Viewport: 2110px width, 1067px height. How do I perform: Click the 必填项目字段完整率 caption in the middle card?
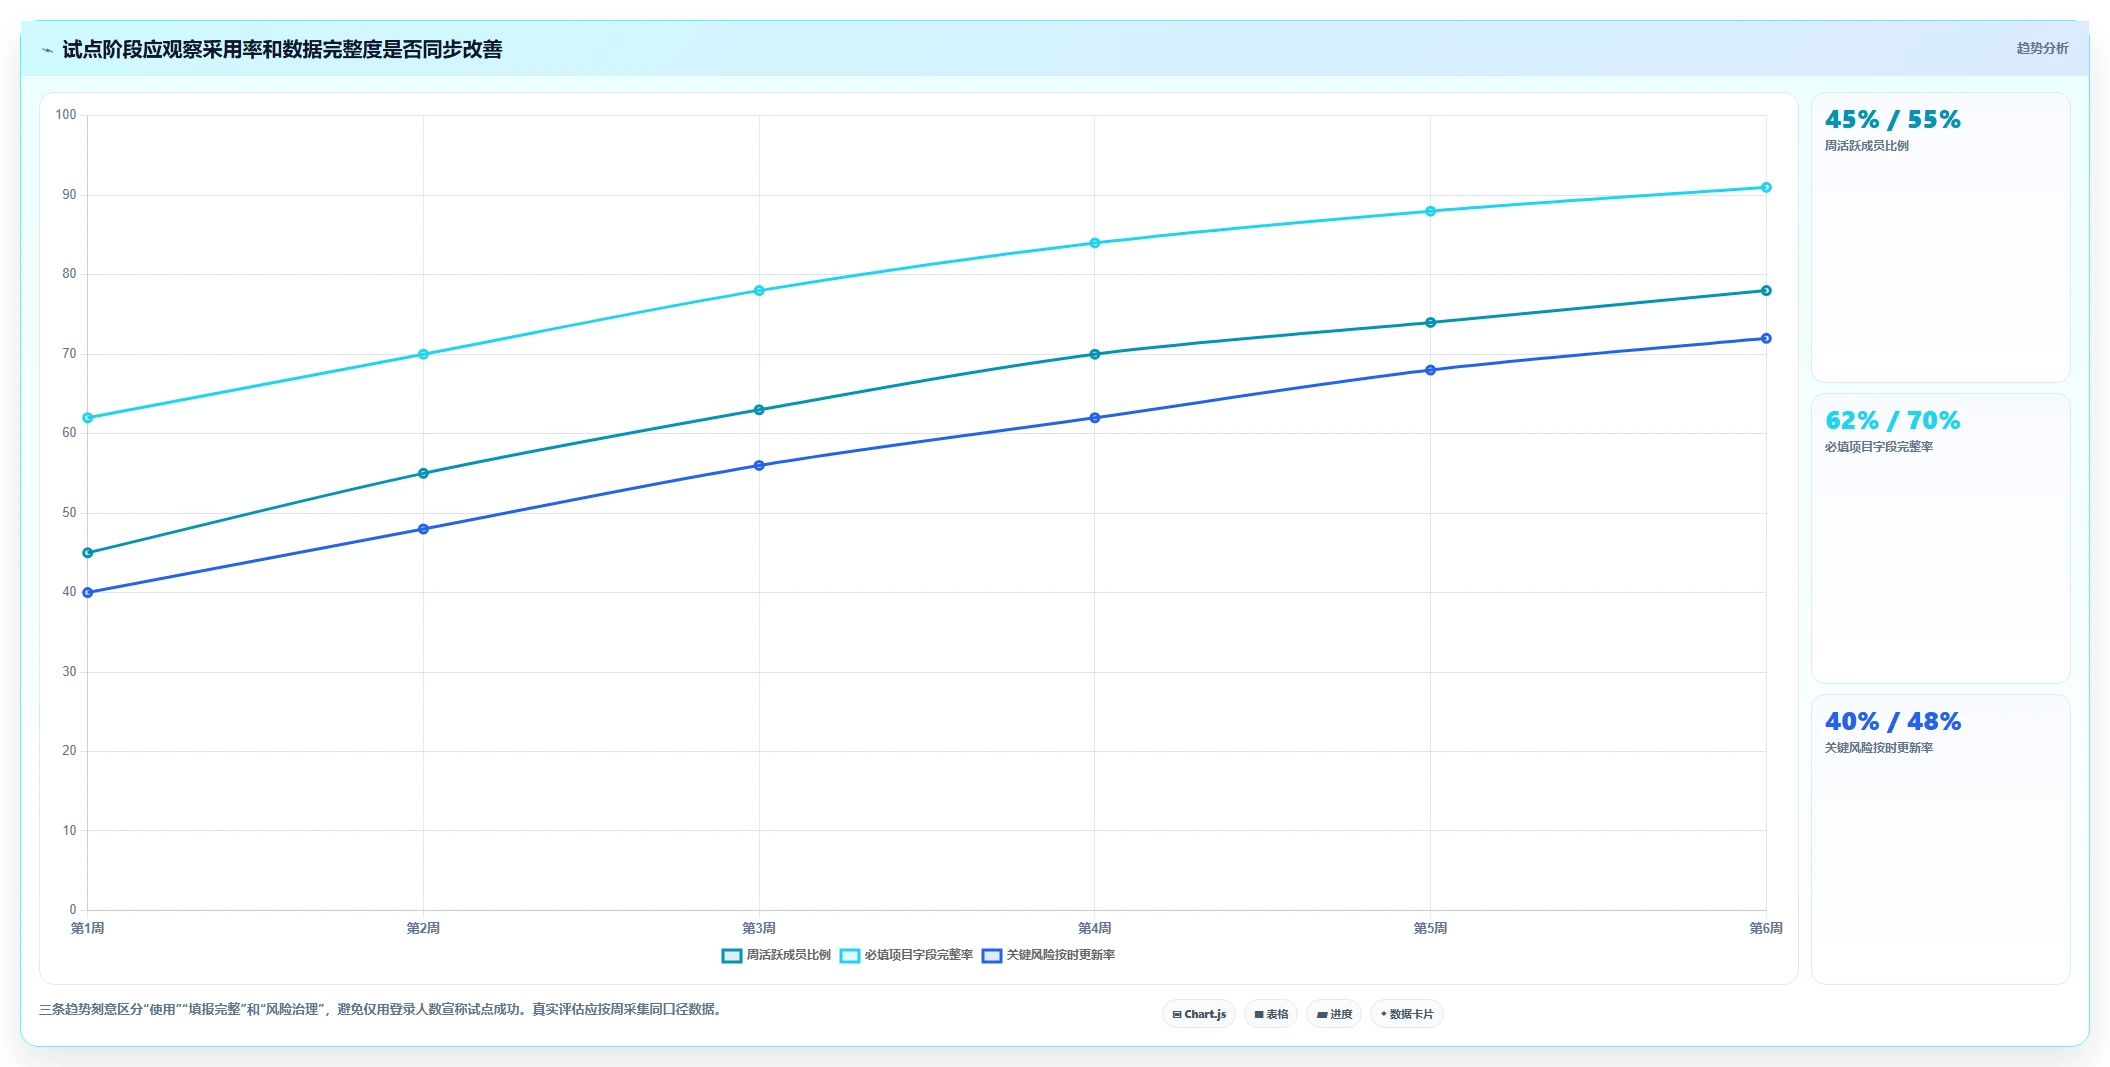pyautogui.click(x=1878, y=447)
